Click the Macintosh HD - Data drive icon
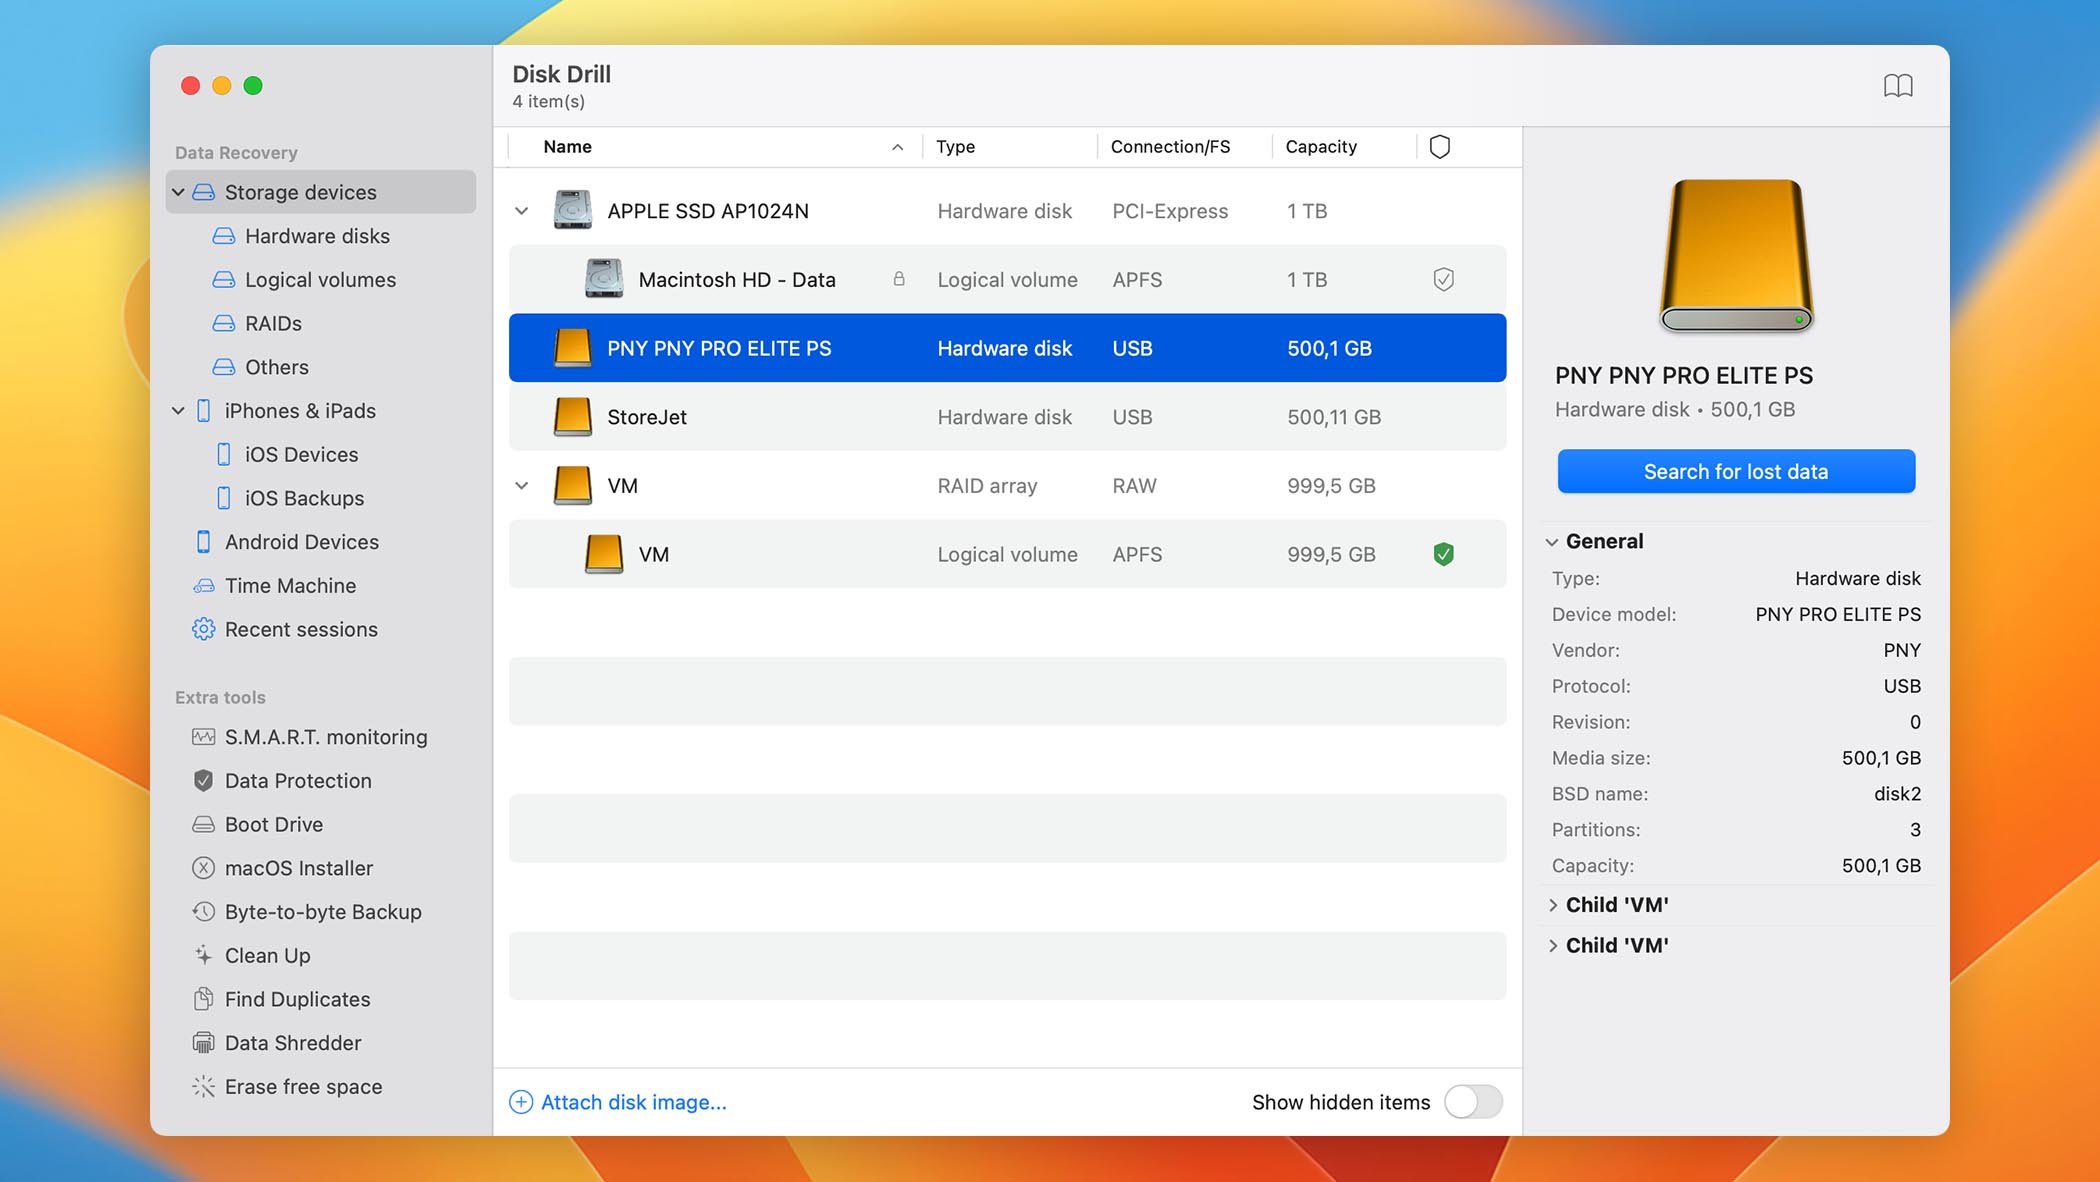 [604, 279]
